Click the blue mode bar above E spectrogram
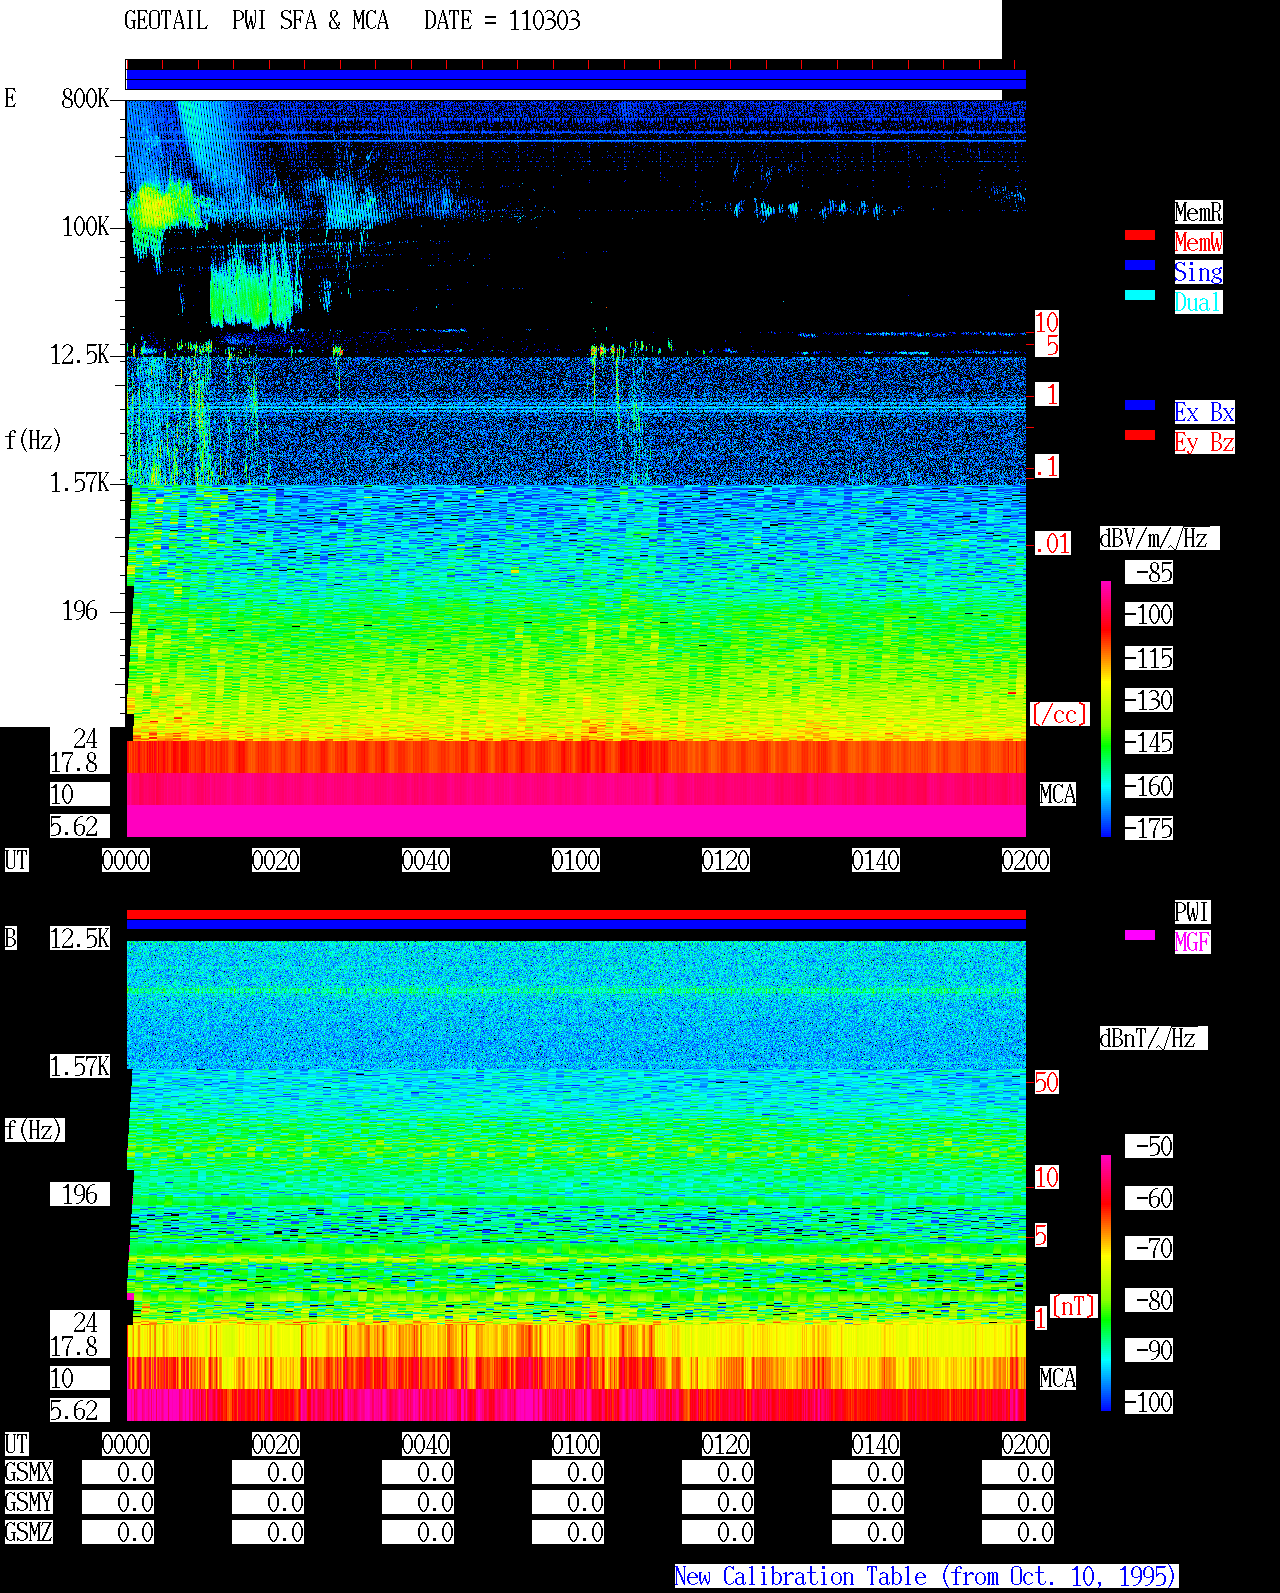 point(576,79)
